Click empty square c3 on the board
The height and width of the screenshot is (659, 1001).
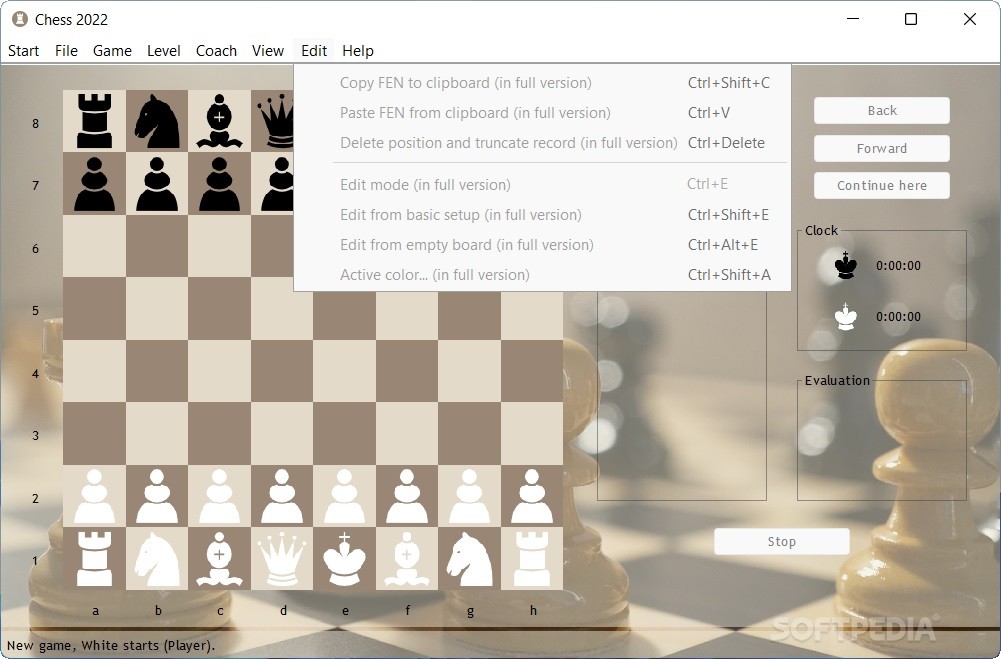point(219,434)
